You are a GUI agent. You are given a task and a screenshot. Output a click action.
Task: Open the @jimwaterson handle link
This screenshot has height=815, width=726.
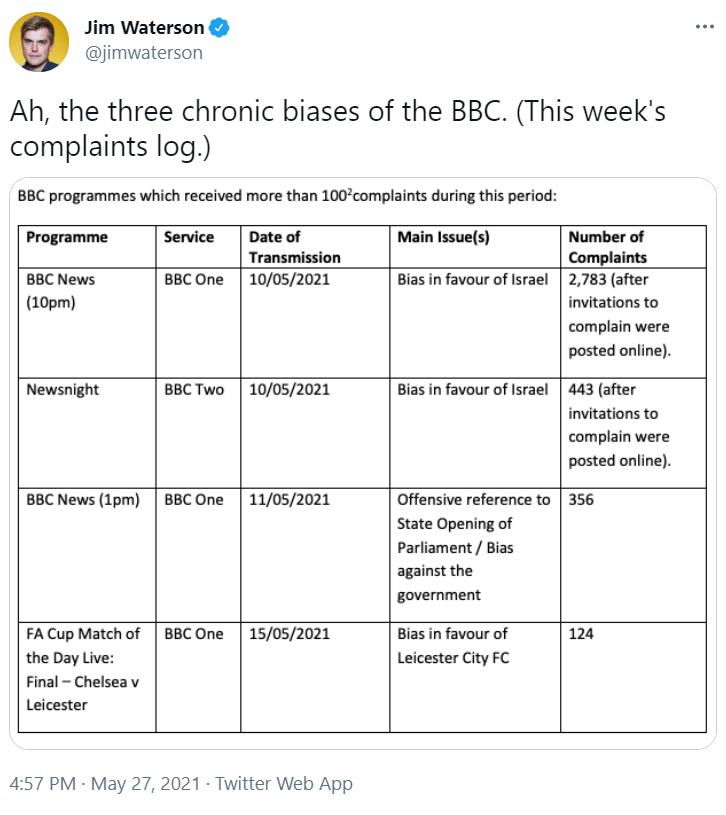point(143,52)
